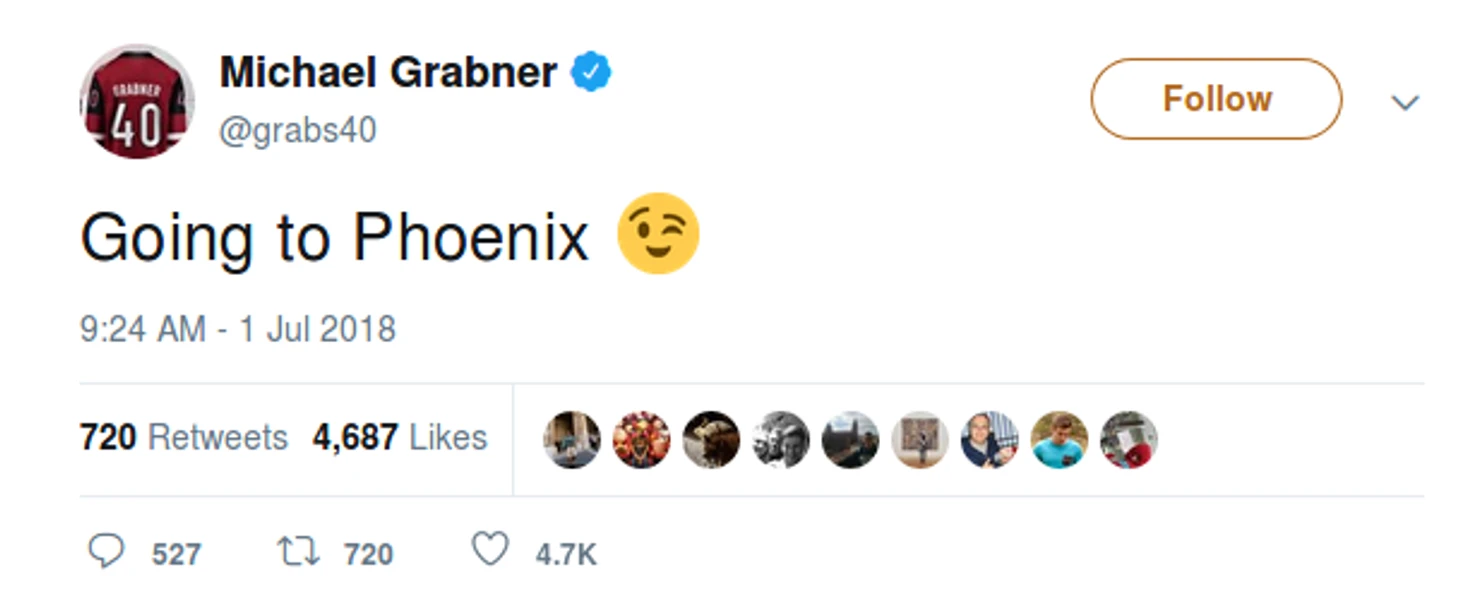This screenshot has height=608, width=1460.
Task: Click the blue-shirted liker's avatar
Action: 1059,440
